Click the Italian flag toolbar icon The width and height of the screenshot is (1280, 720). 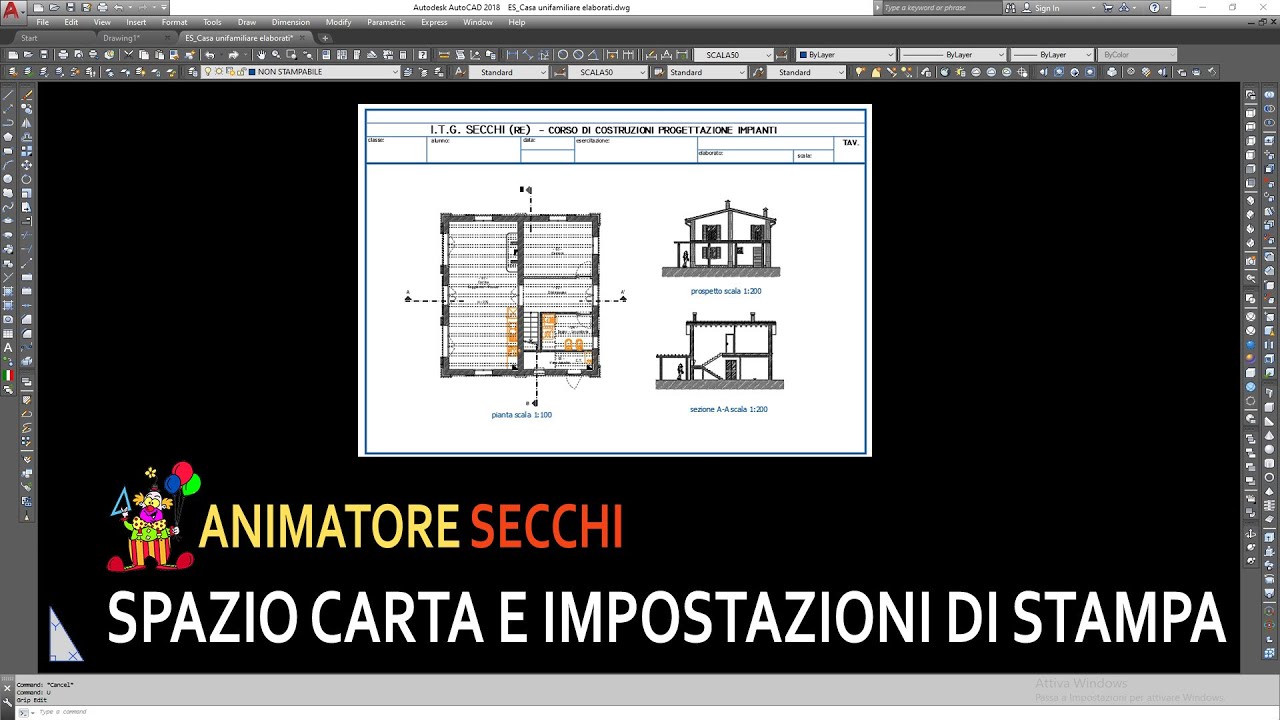pos(8,375)
